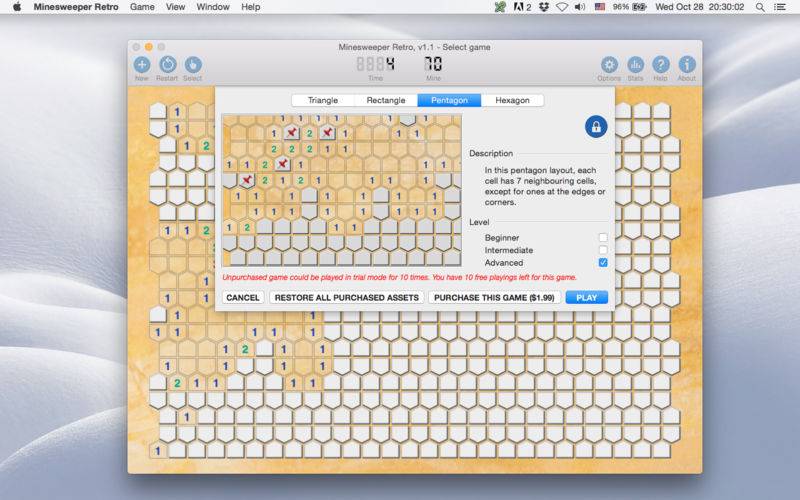
Task: Click the Restart toolbar icon
Action: coord(167,65)
